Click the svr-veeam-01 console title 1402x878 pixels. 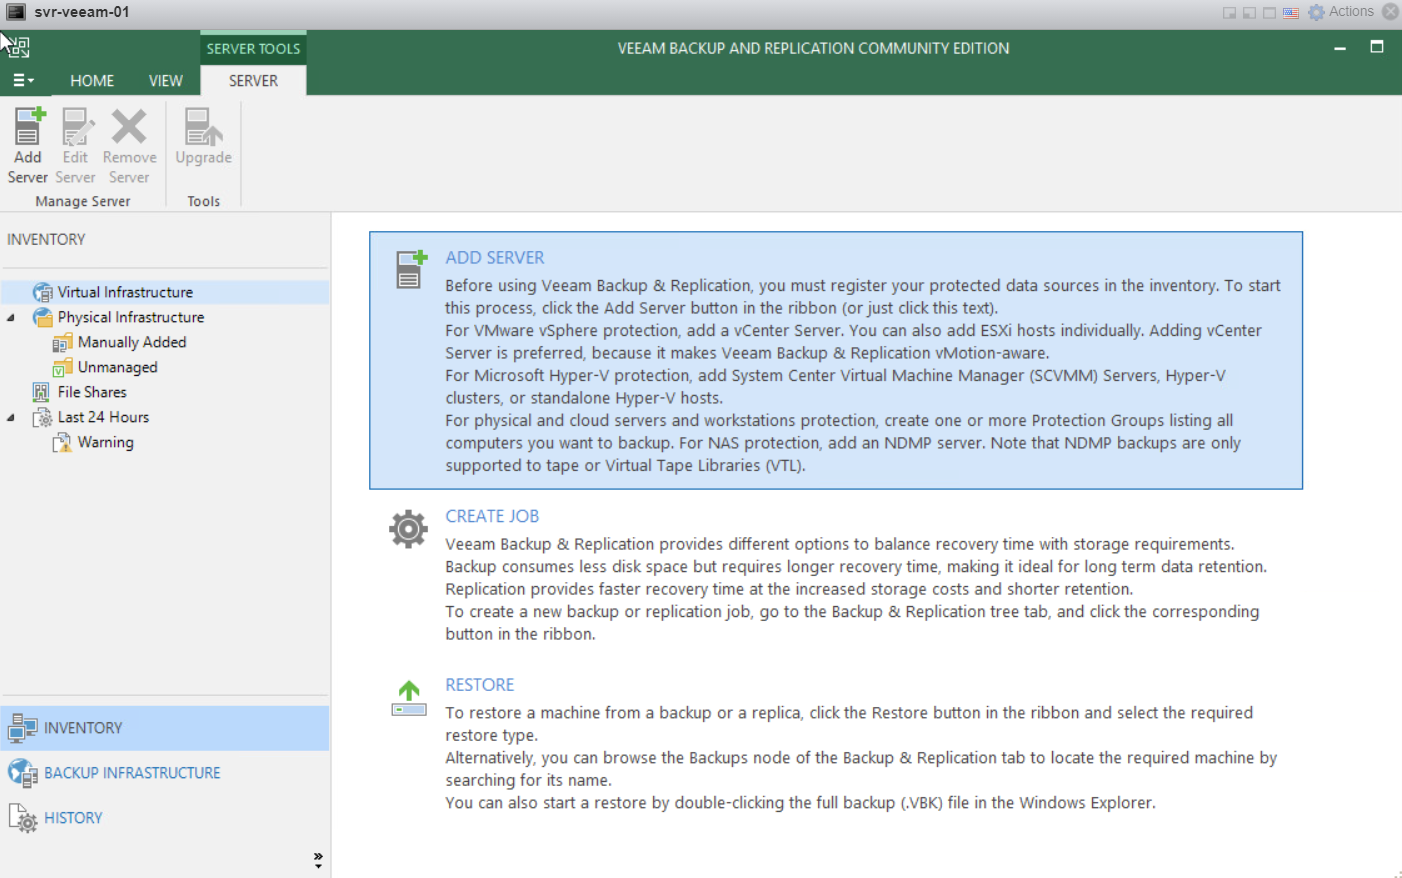[82, 12]
